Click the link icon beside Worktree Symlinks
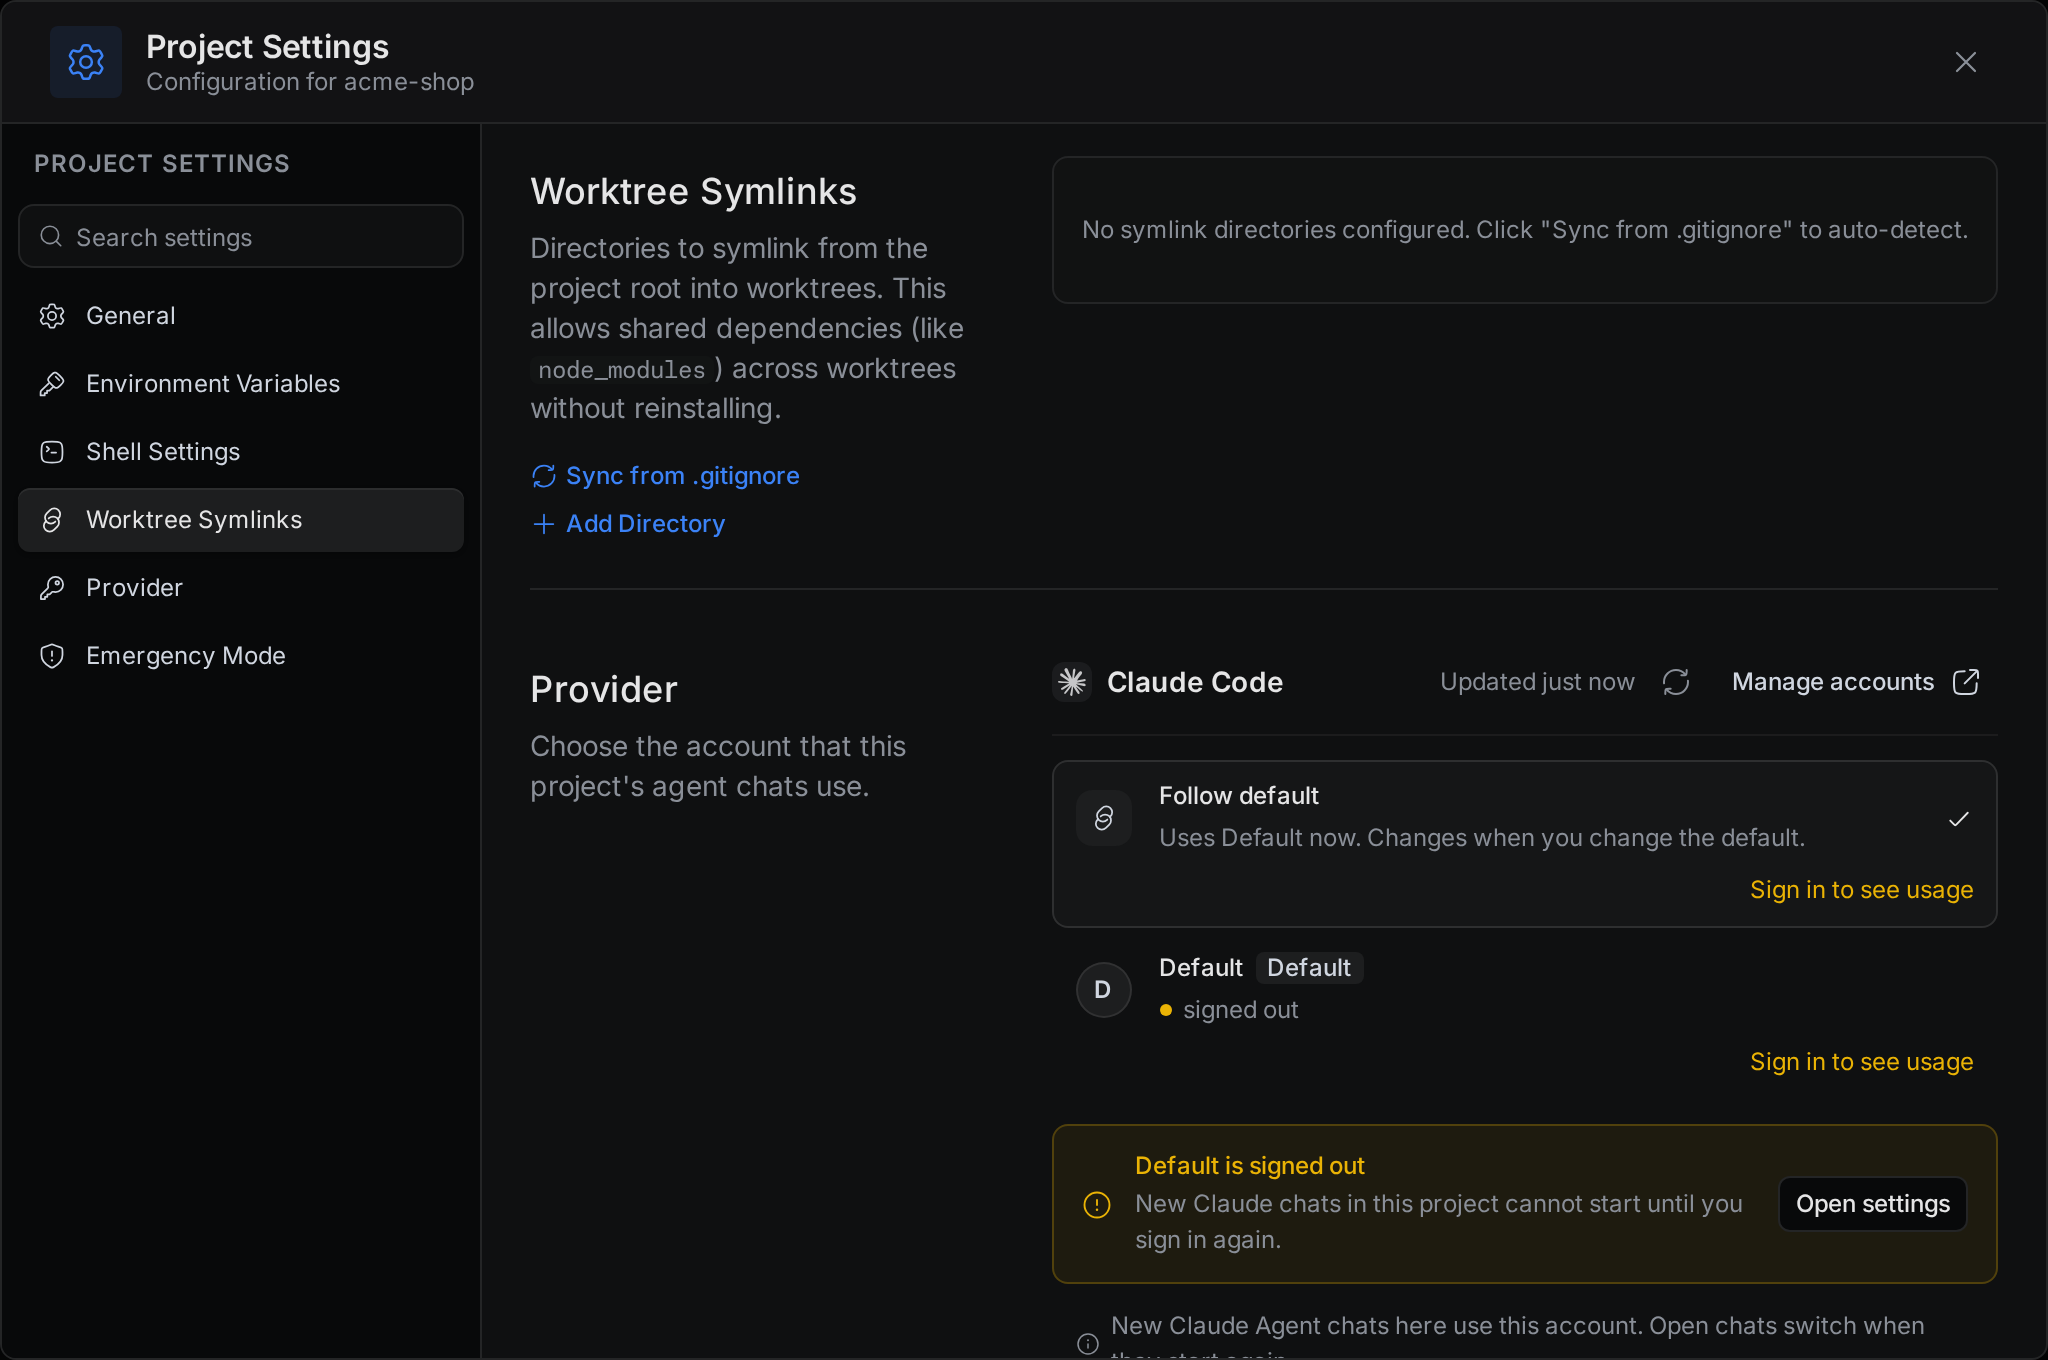2048x1360 pixels. (x=52, y=520)
